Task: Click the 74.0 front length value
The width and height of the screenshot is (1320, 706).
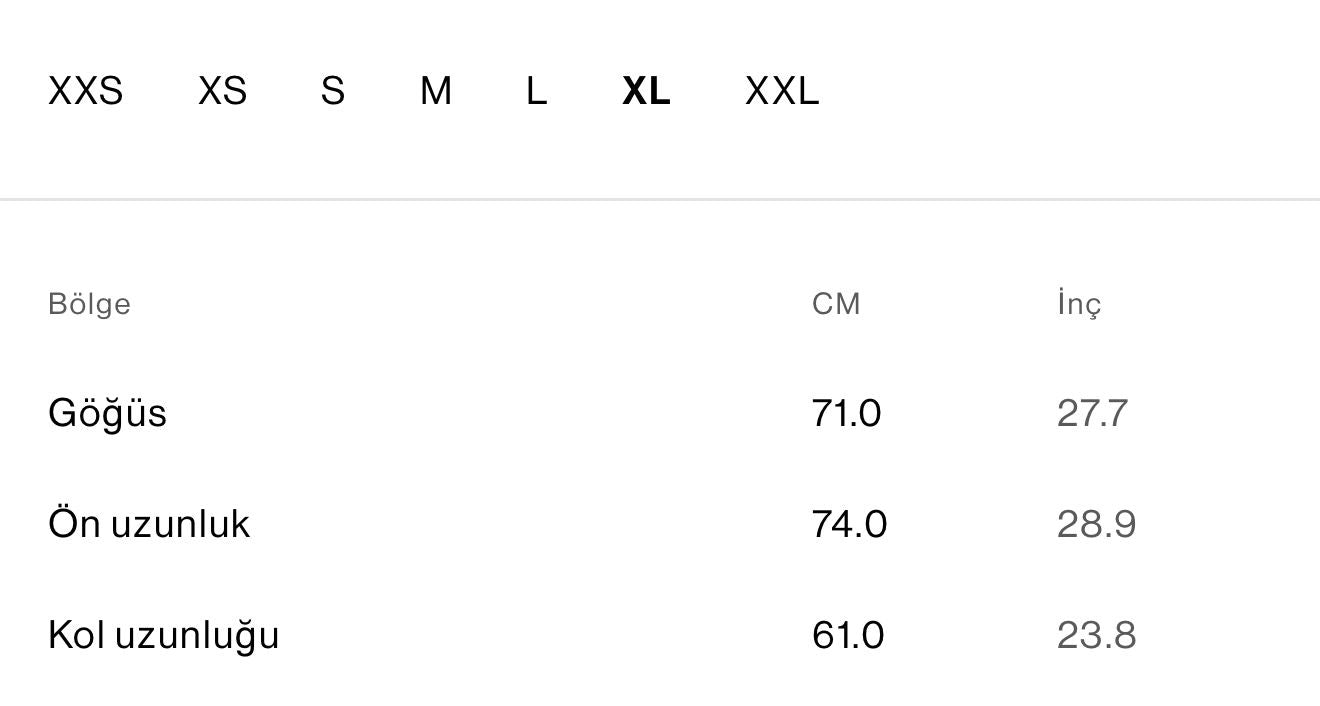Action: pos(849,524)
